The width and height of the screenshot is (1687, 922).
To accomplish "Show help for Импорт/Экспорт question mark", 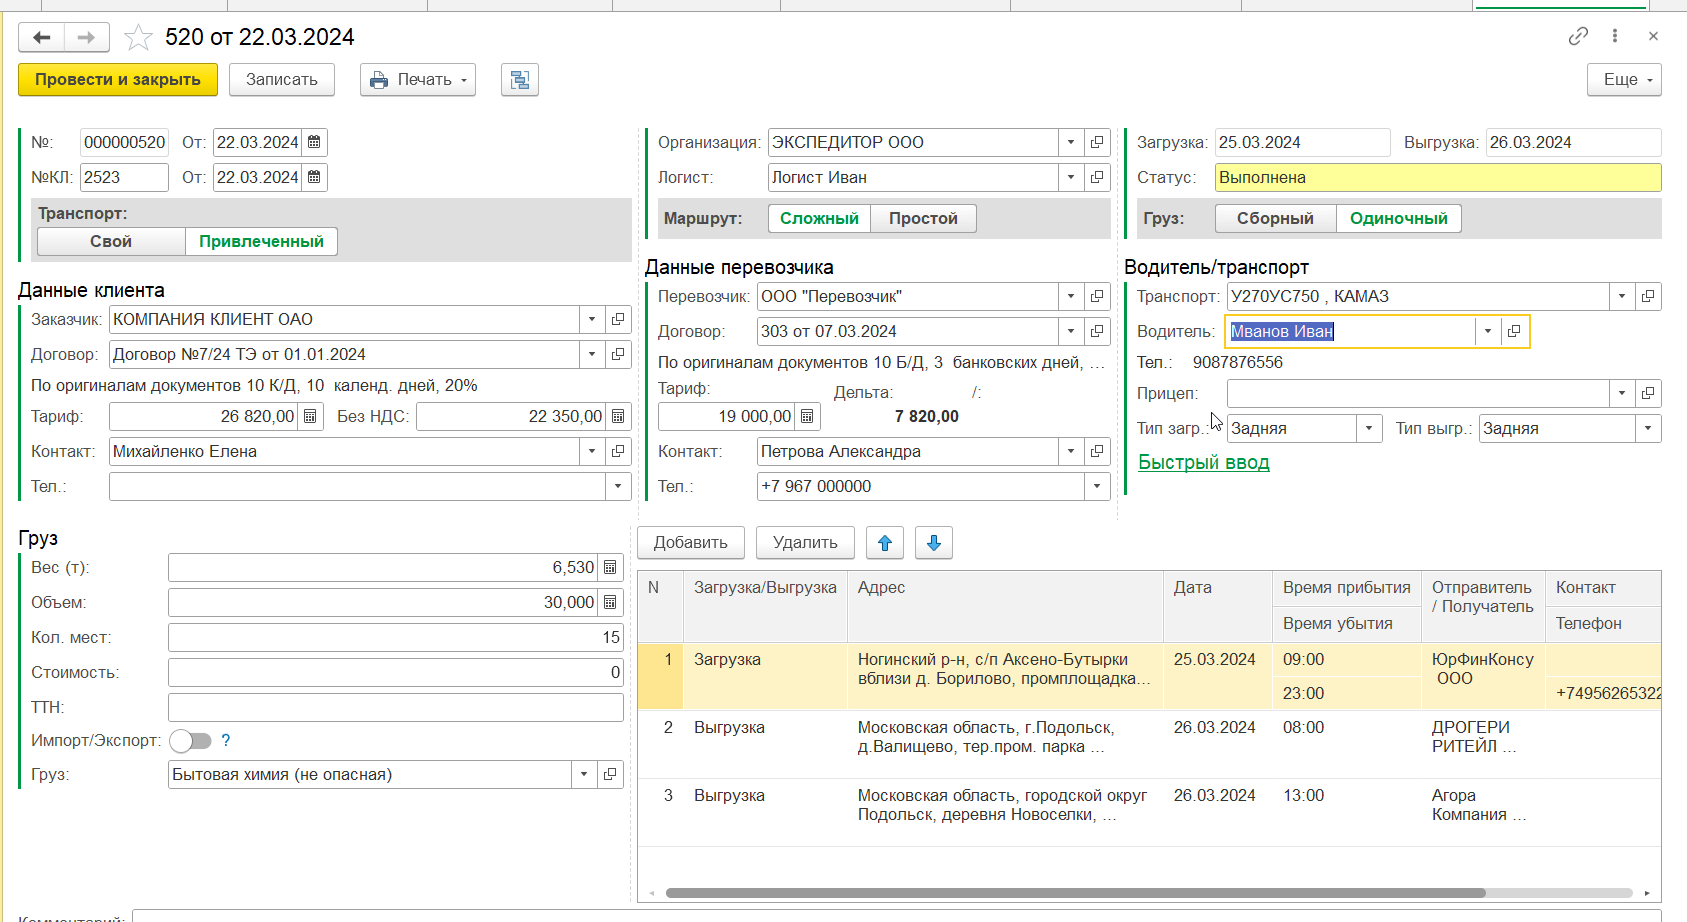I will (226, 741).
